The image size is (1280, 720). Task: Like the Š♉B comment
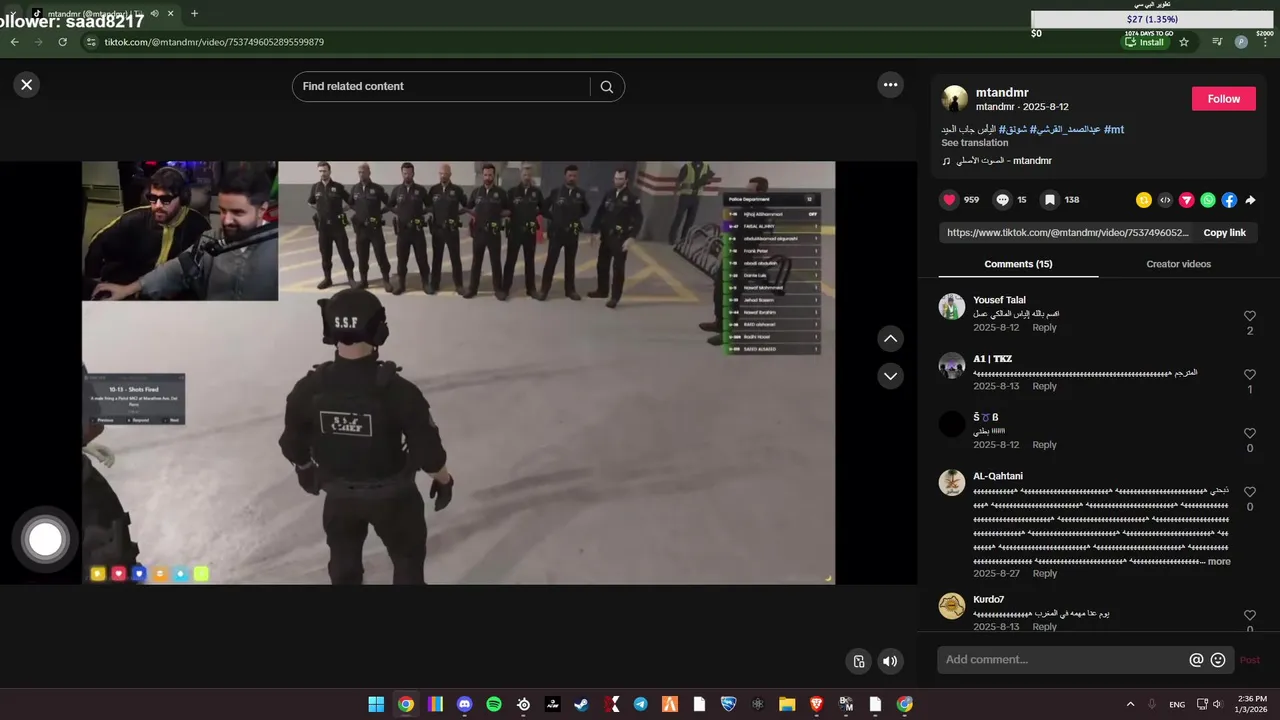(1250, 433)
